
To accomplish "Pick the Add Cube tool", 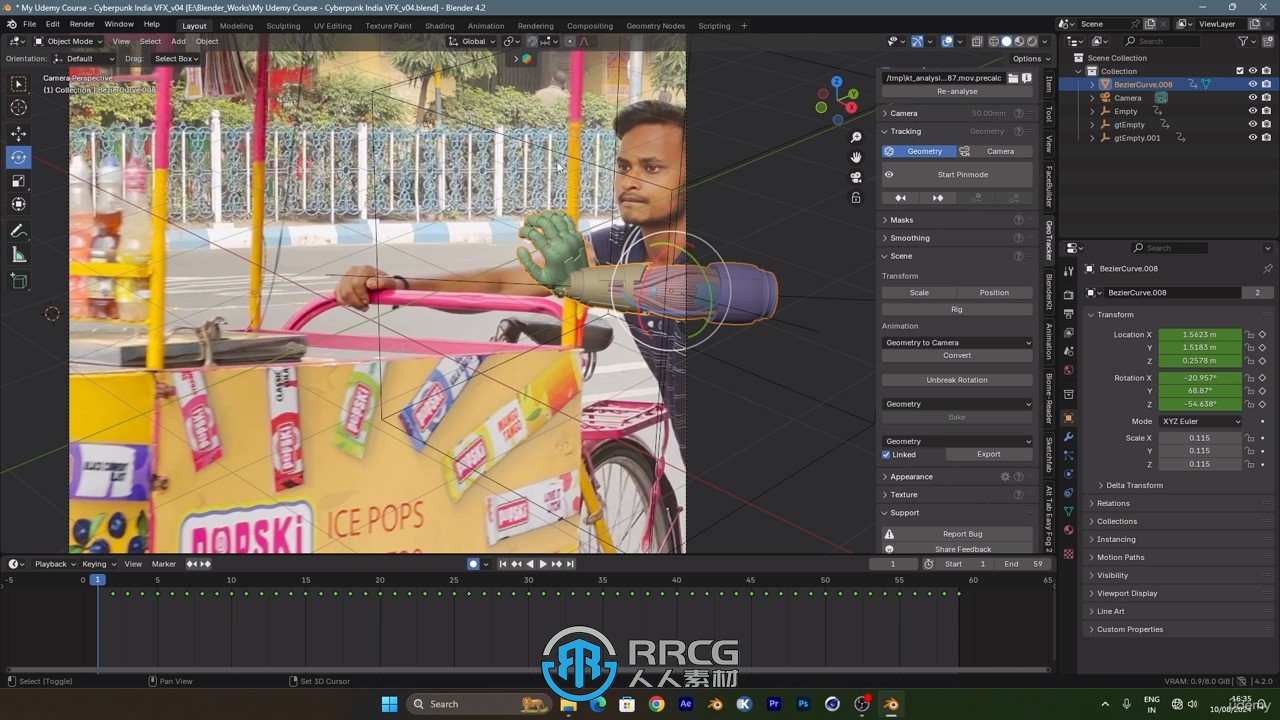I will [x=18, y=281].
